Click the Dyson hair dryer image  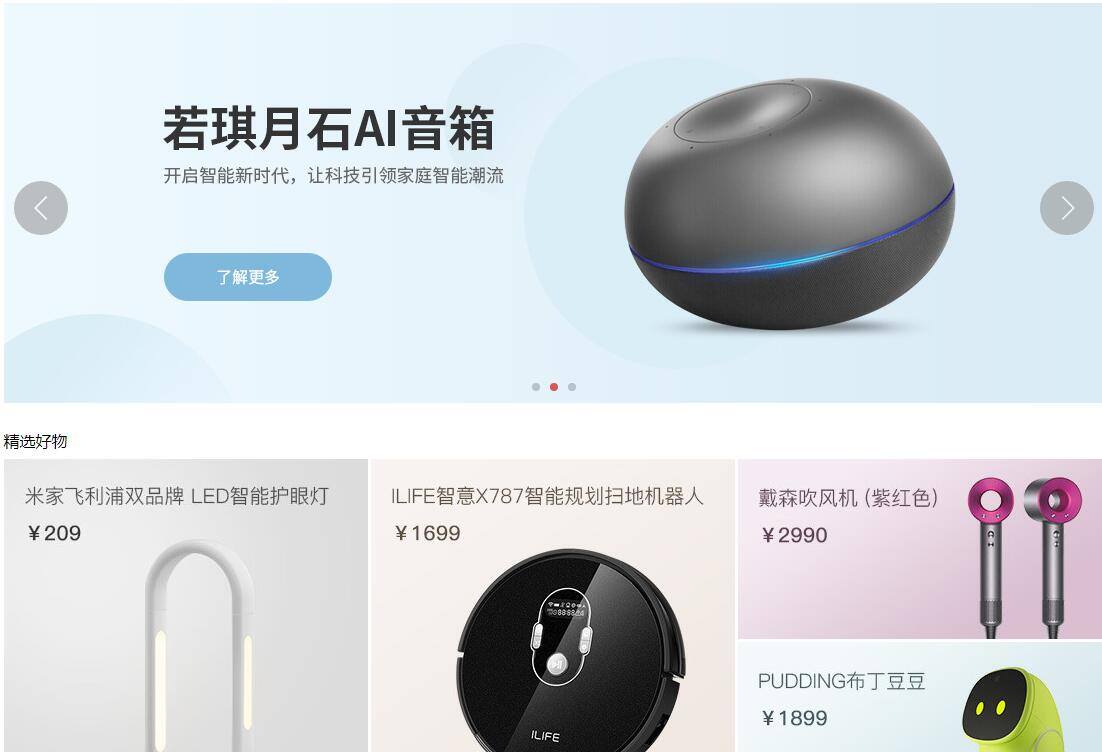1027,557
